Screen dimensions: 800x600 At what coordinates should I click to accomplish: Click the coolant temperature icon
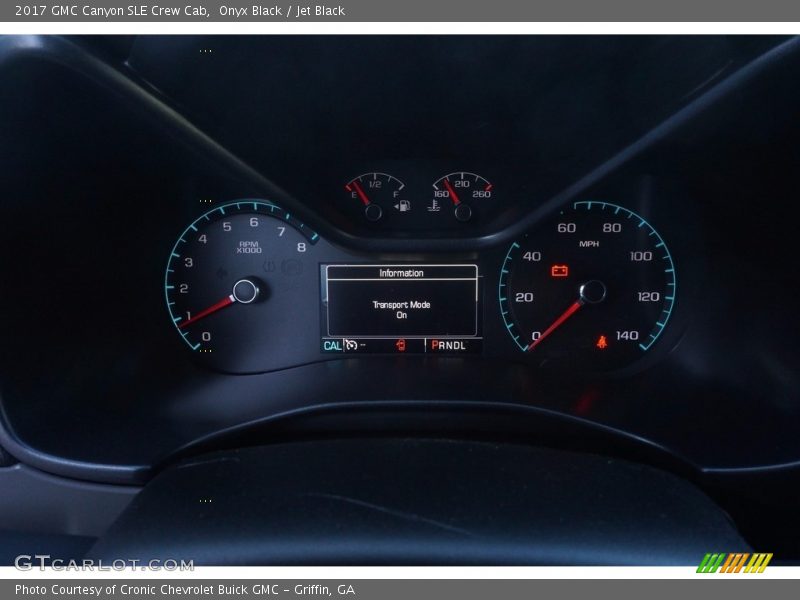tap(434, 206)
